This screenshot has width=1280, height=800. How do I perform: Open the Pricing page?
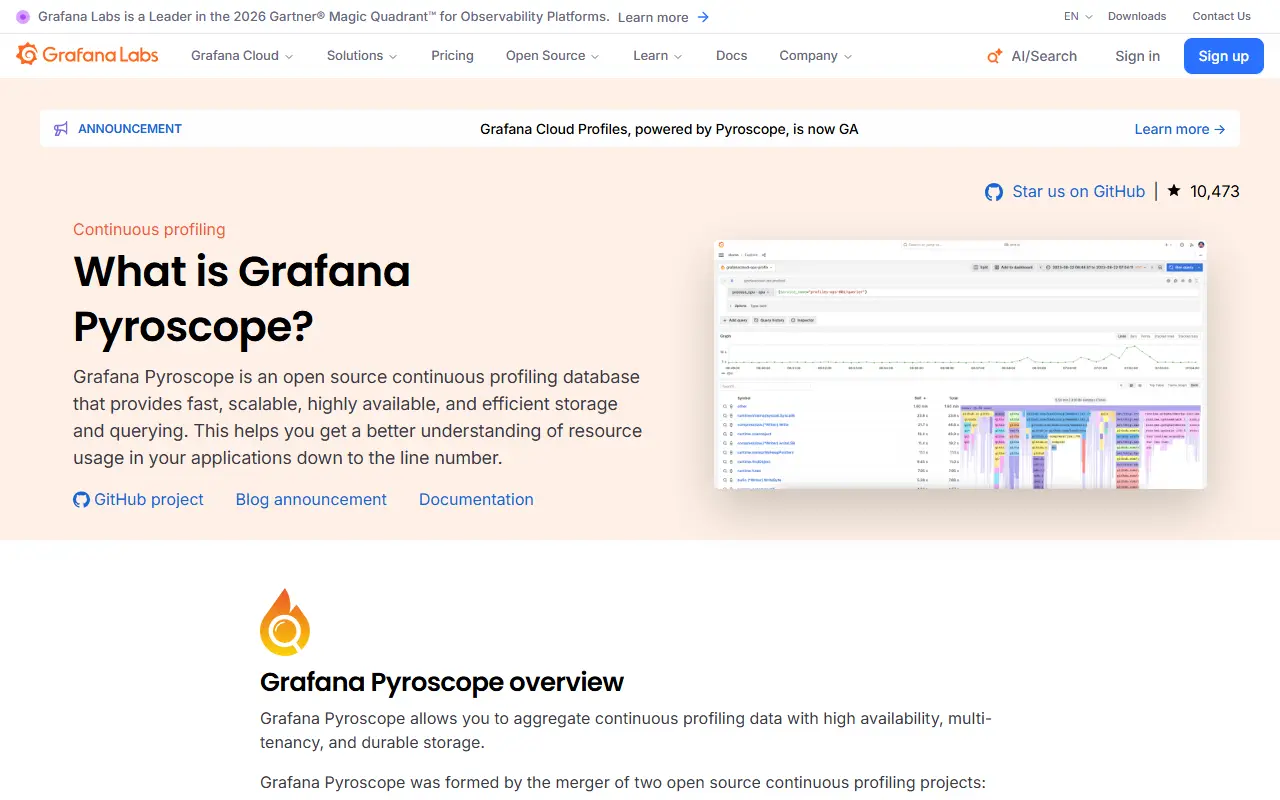452,56
